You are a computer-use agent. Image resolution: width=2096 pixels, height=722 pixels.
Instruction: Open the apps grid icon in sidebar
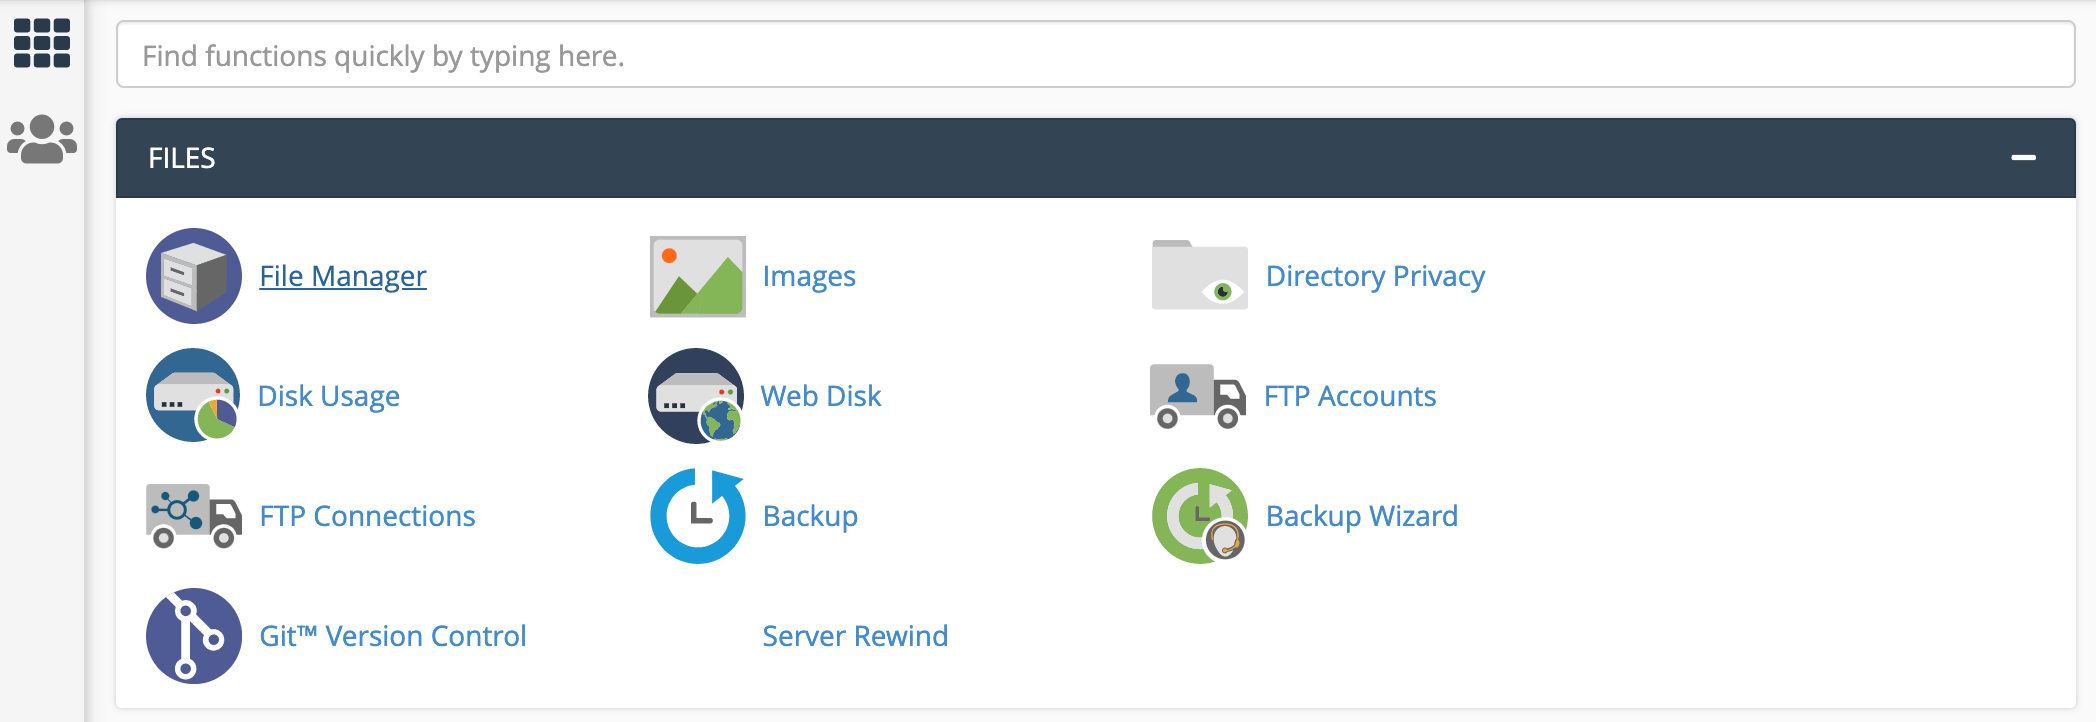[x=42, y=44]
